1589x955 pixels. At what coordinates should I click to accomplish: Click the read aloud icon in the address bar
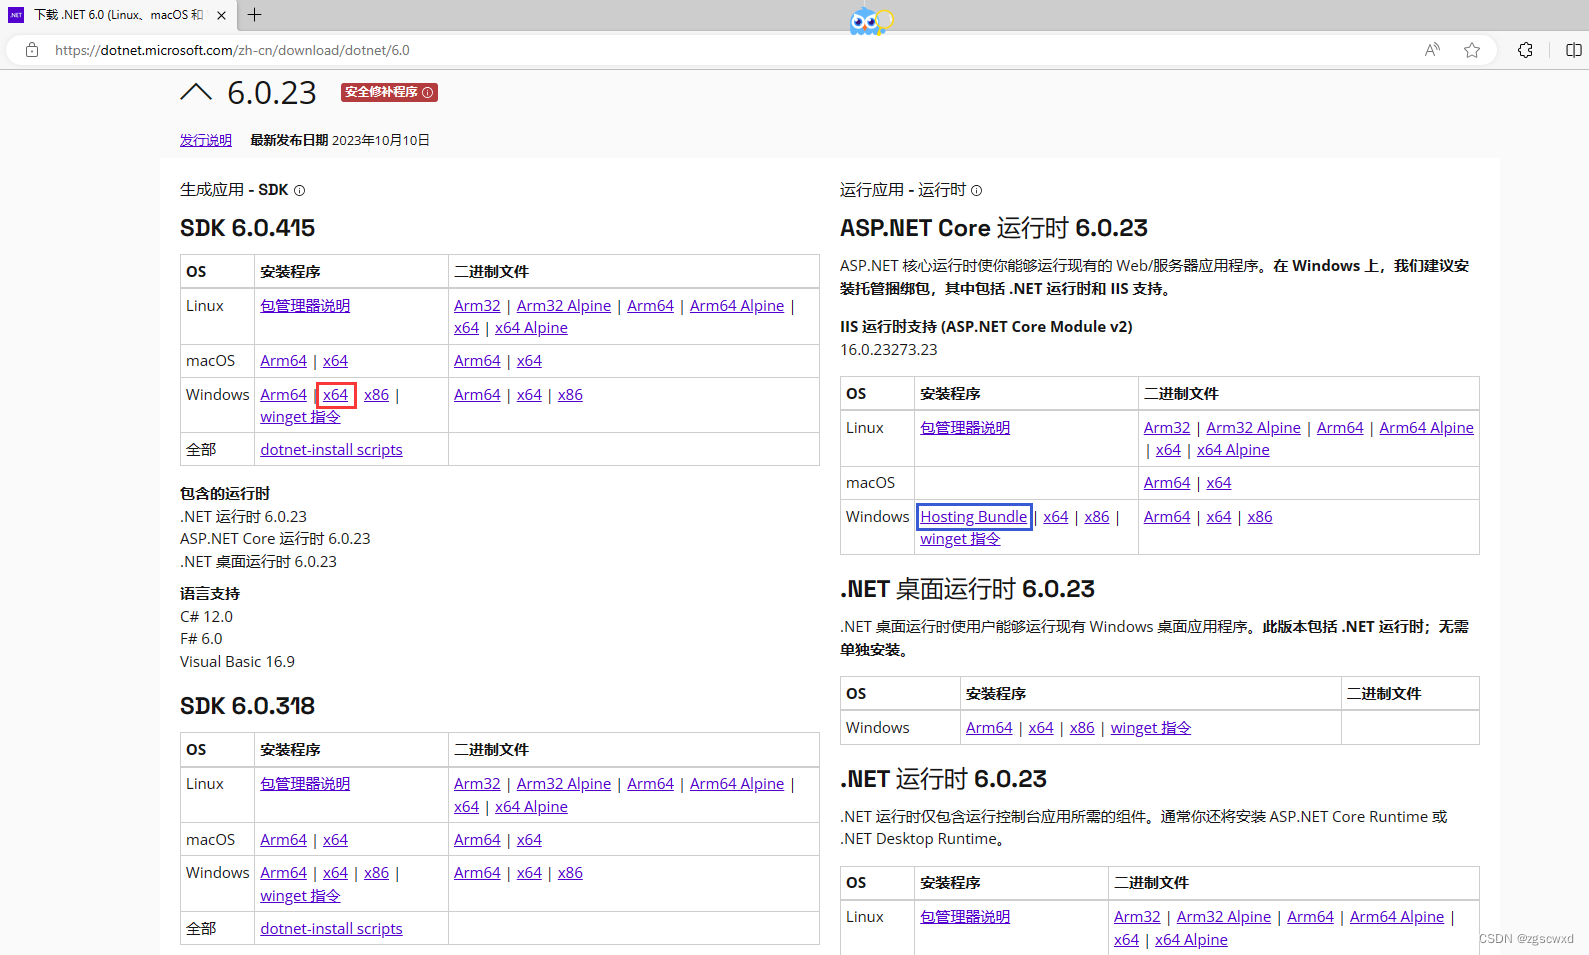[x=1432, y=50]
